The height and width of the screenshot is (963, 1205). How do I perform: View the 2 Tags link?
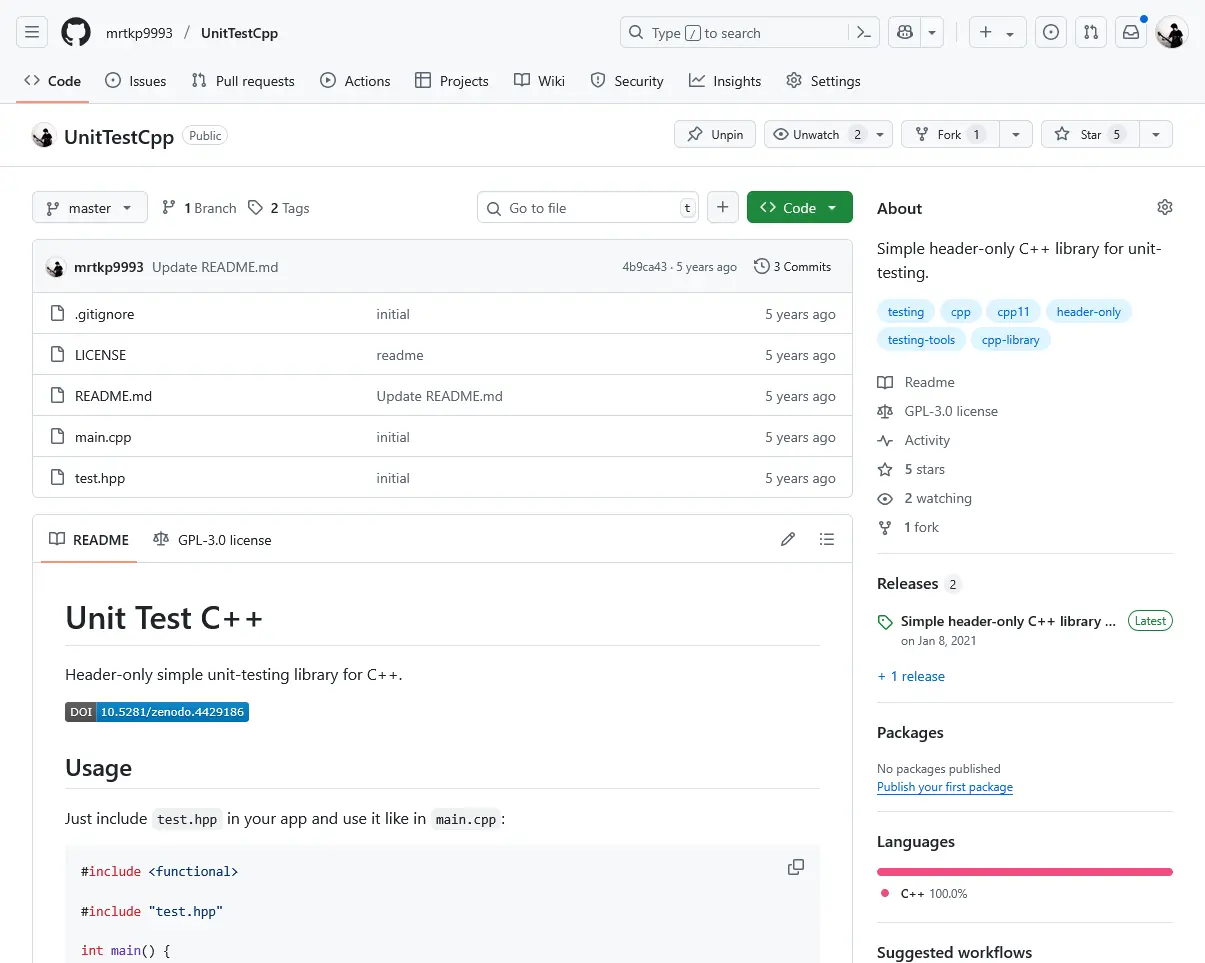coord(279,208)
